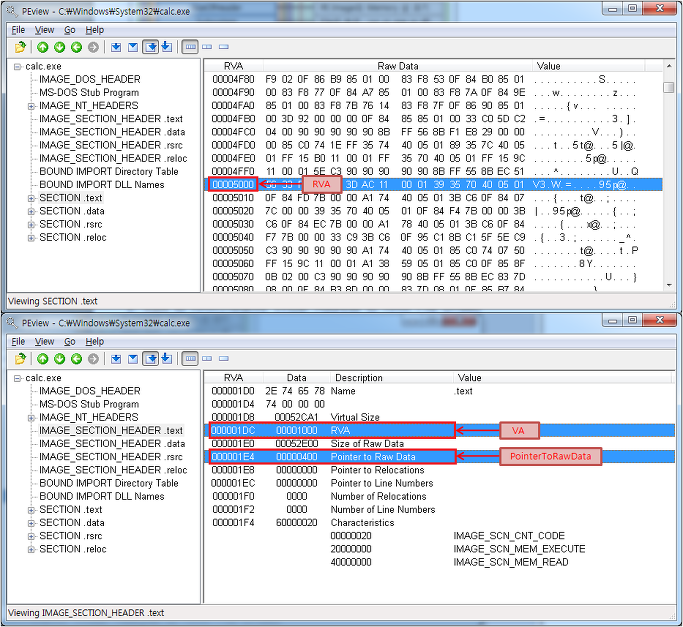Click green back arrow in top window toolbar
683x627 pixels.
pos(77,47)
